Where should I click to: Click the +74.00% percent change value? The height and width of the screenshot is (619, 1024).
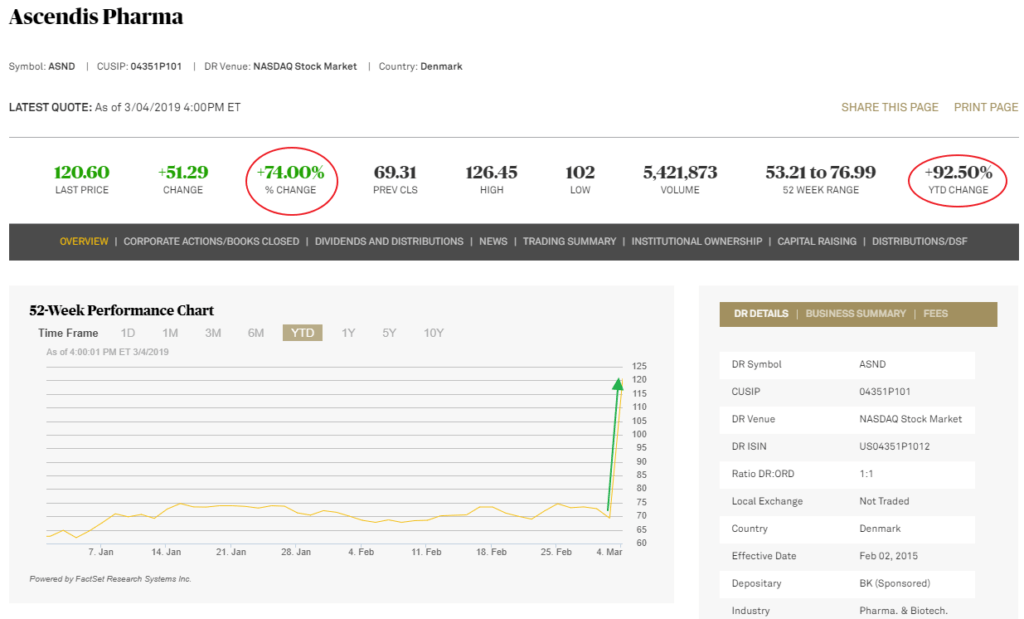click(291, 172)
